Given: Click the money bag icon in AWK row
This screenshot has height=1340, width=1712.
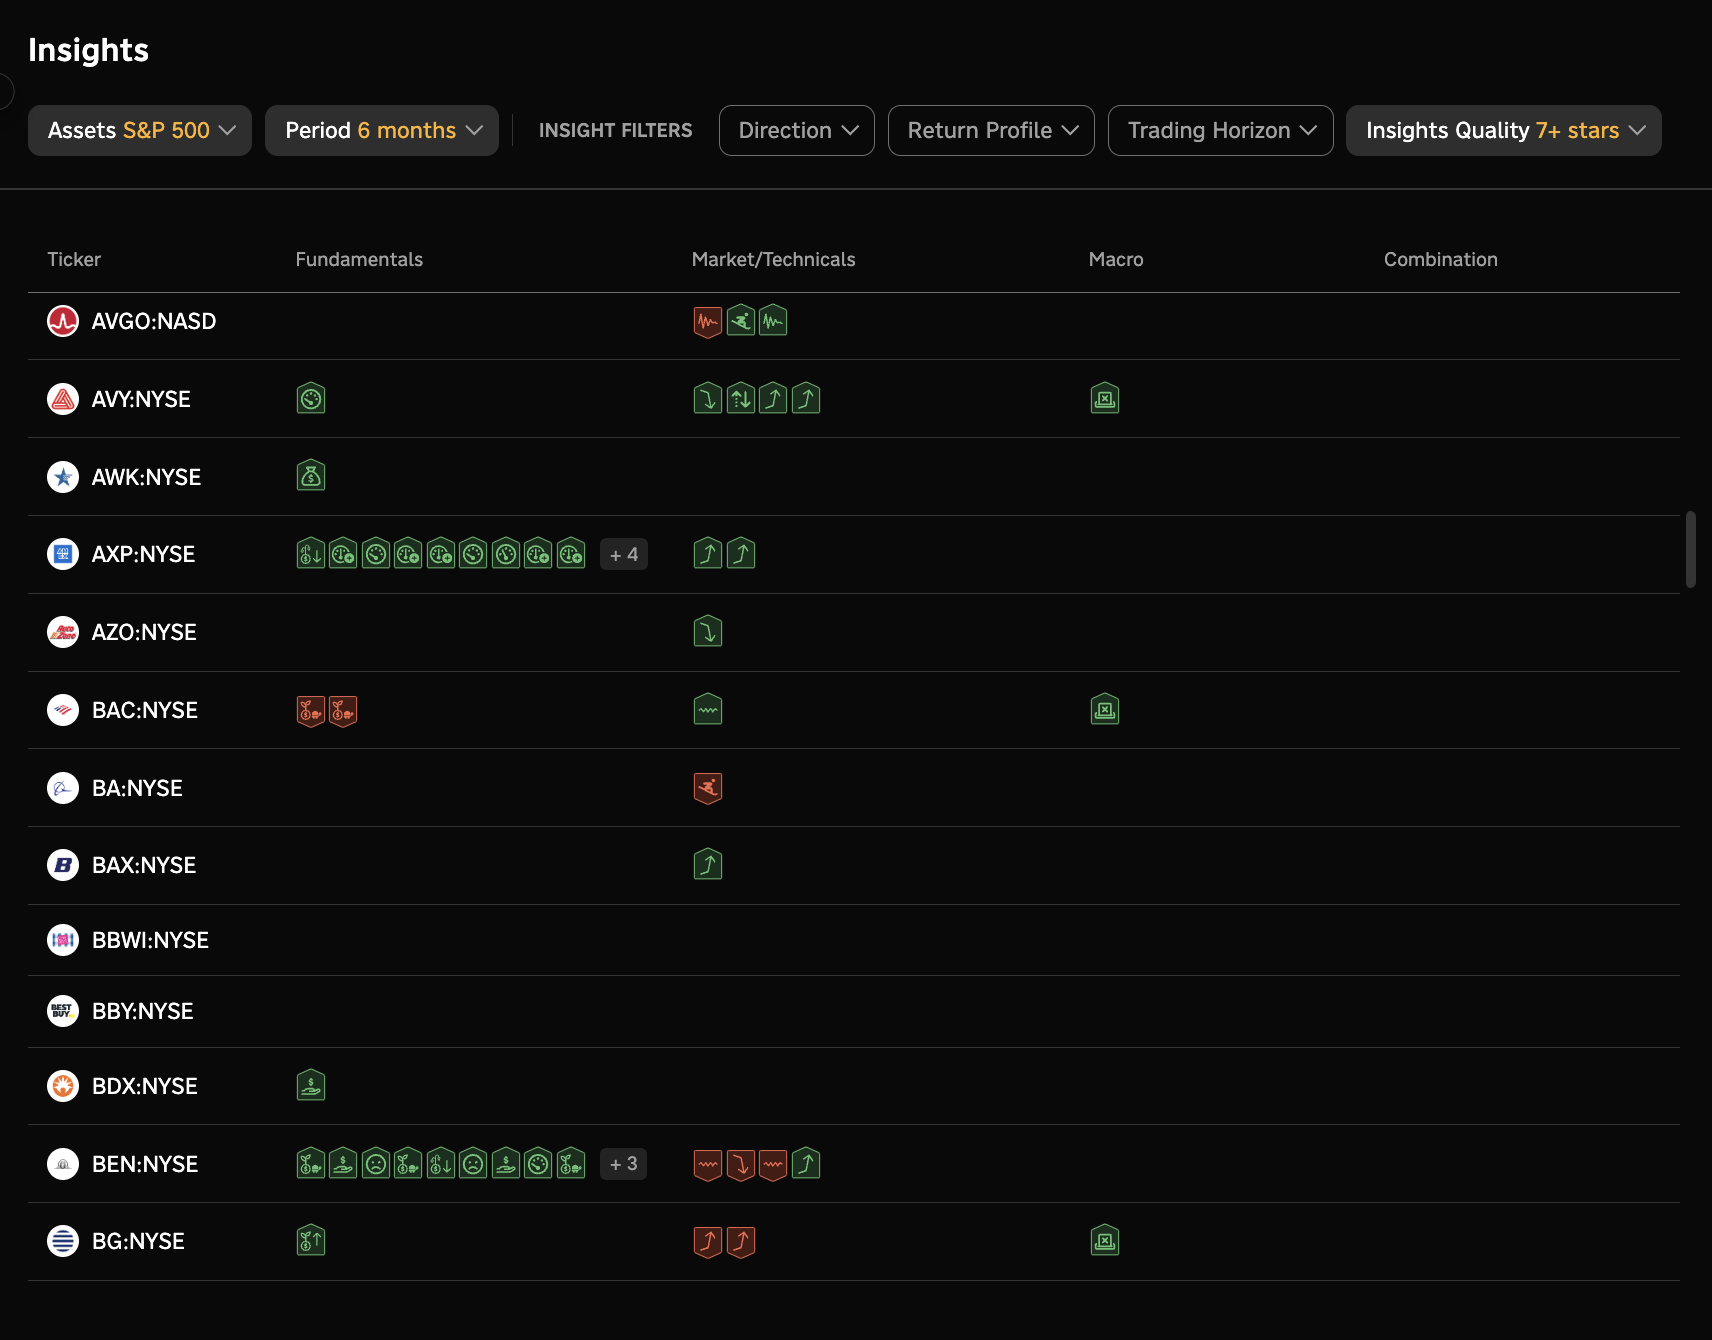Looking at the screenshot, I should [311, 476].
